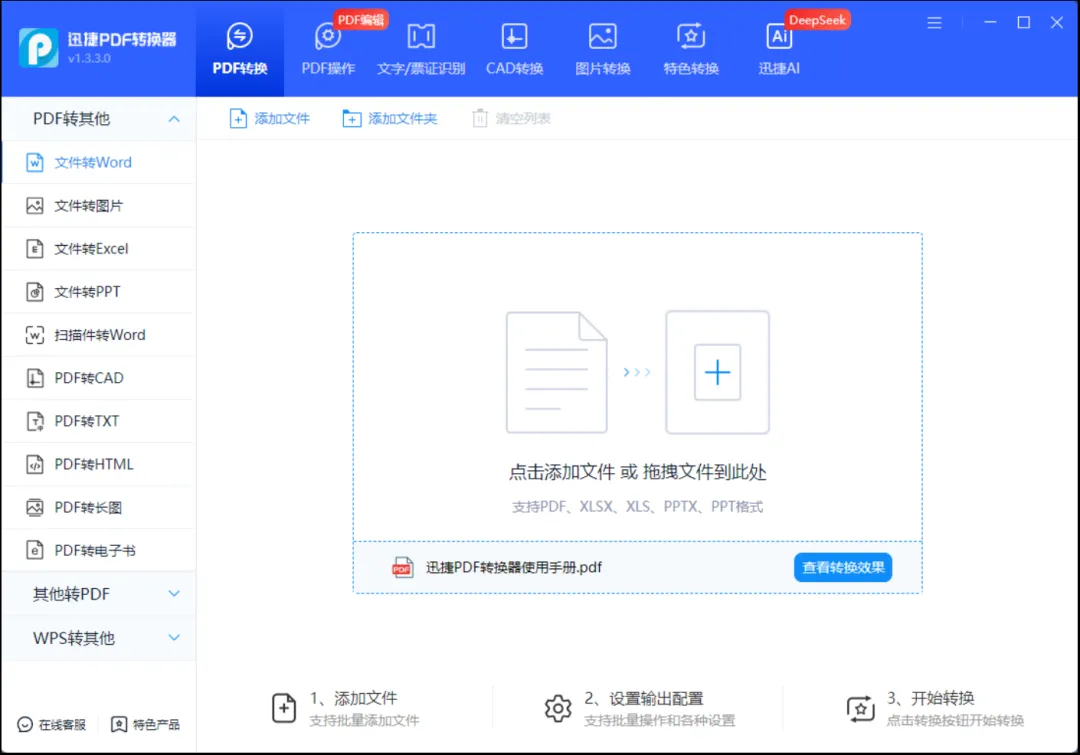Select 文件转PPT in sidebar

click(99, 291)
